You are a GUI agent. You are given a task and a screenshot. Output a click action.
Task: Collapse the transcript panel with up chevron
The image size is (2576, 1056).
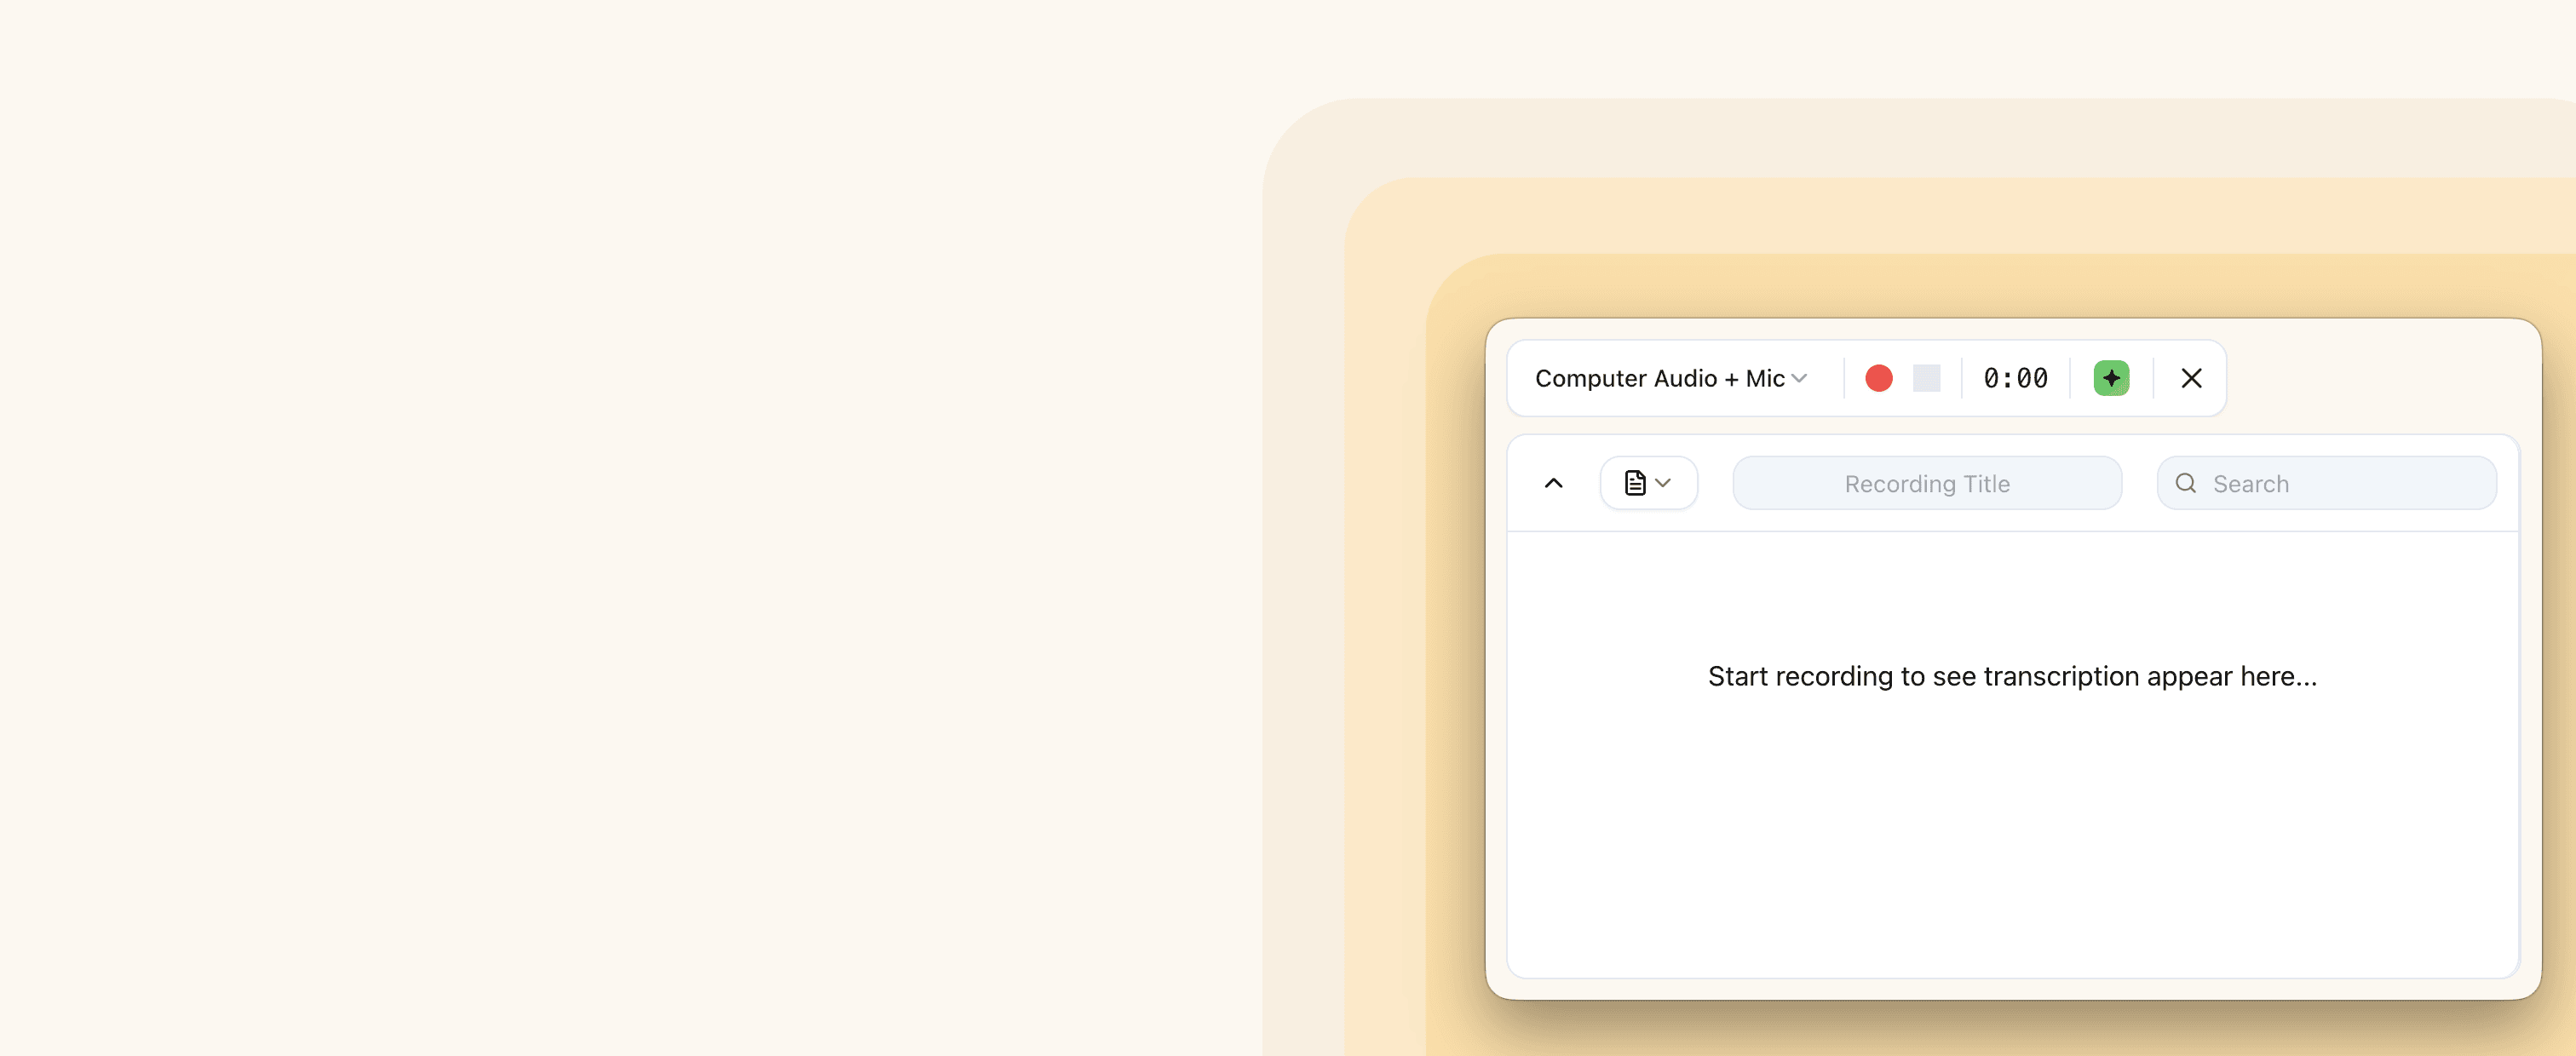tap(1553, 483)
